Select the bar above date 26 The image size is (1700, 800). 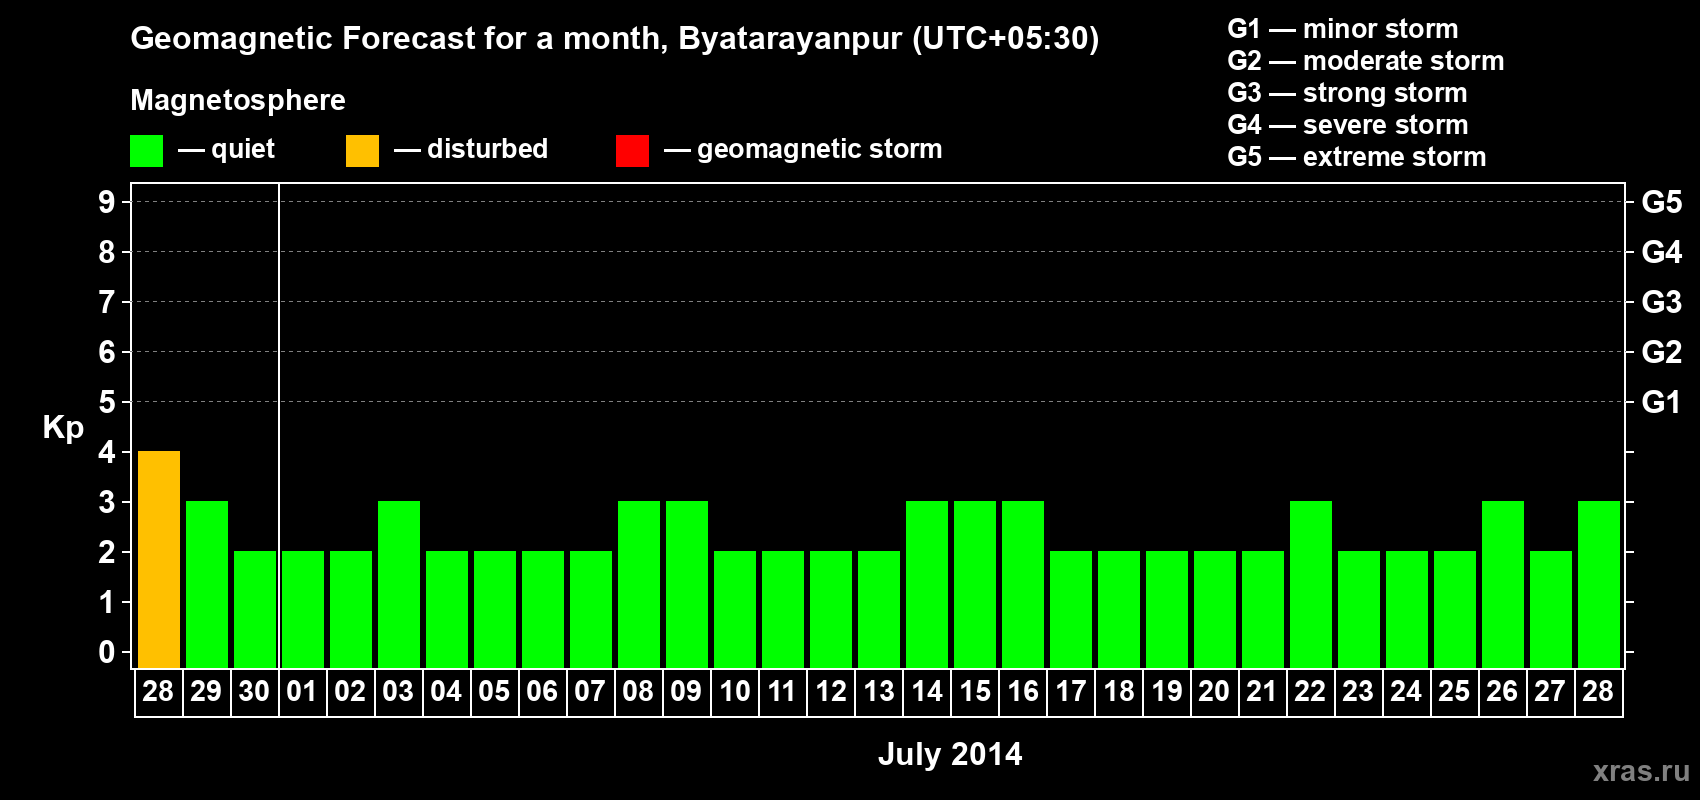(1503, 584)
